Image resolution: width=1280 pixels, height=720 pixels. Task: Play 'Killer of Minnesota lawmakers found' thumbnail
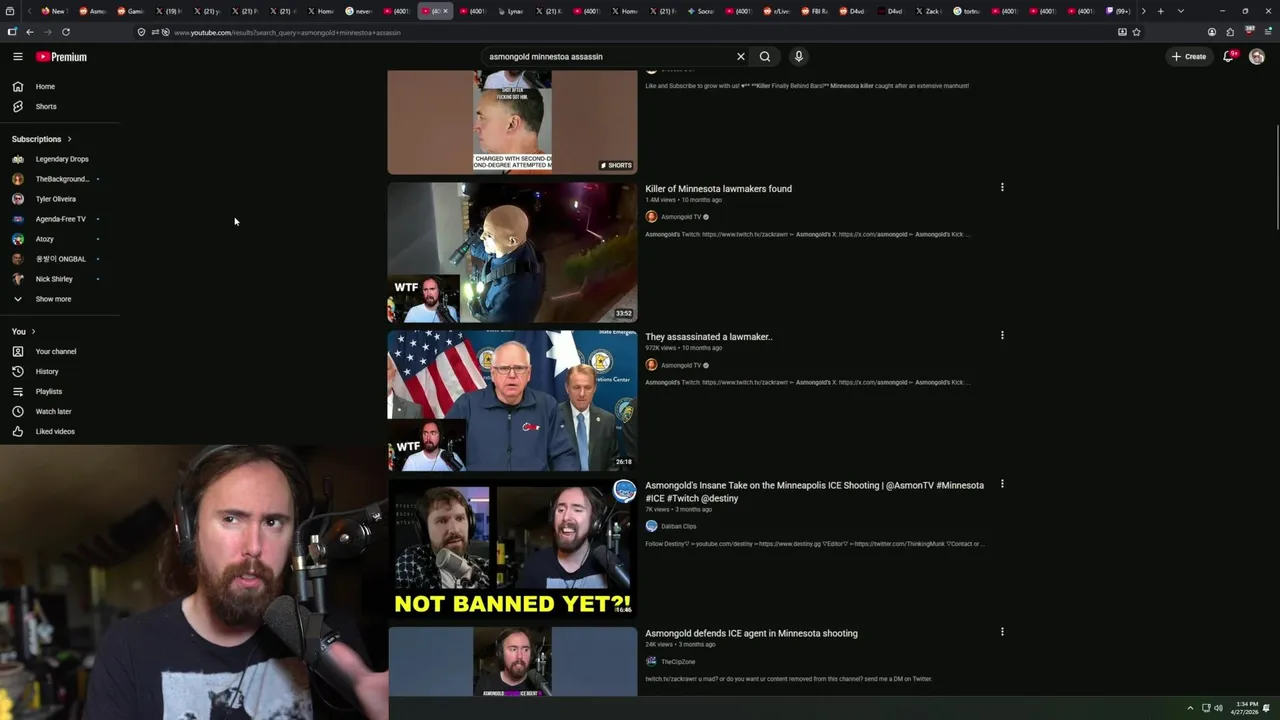[x=512, y=252]
